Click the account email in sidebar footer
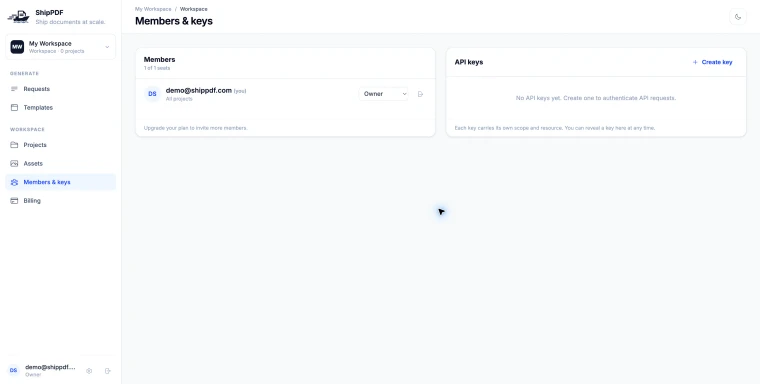Screen dimensions: 760x384 tap(50, 368)
